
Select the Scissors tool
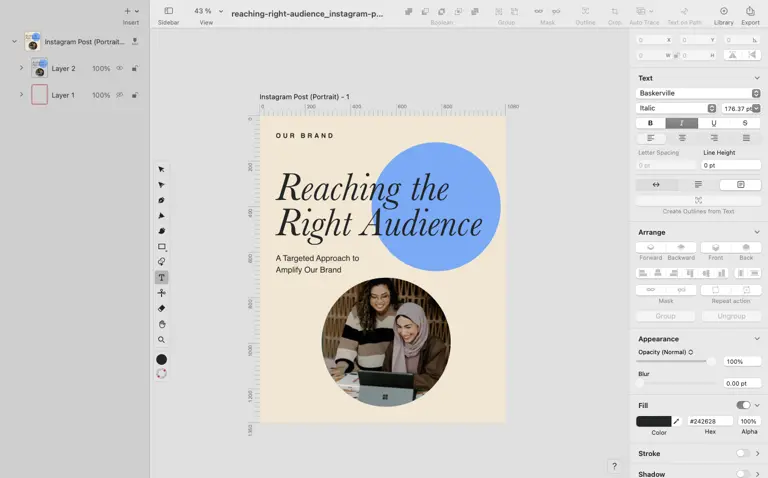tap(161, 293)
